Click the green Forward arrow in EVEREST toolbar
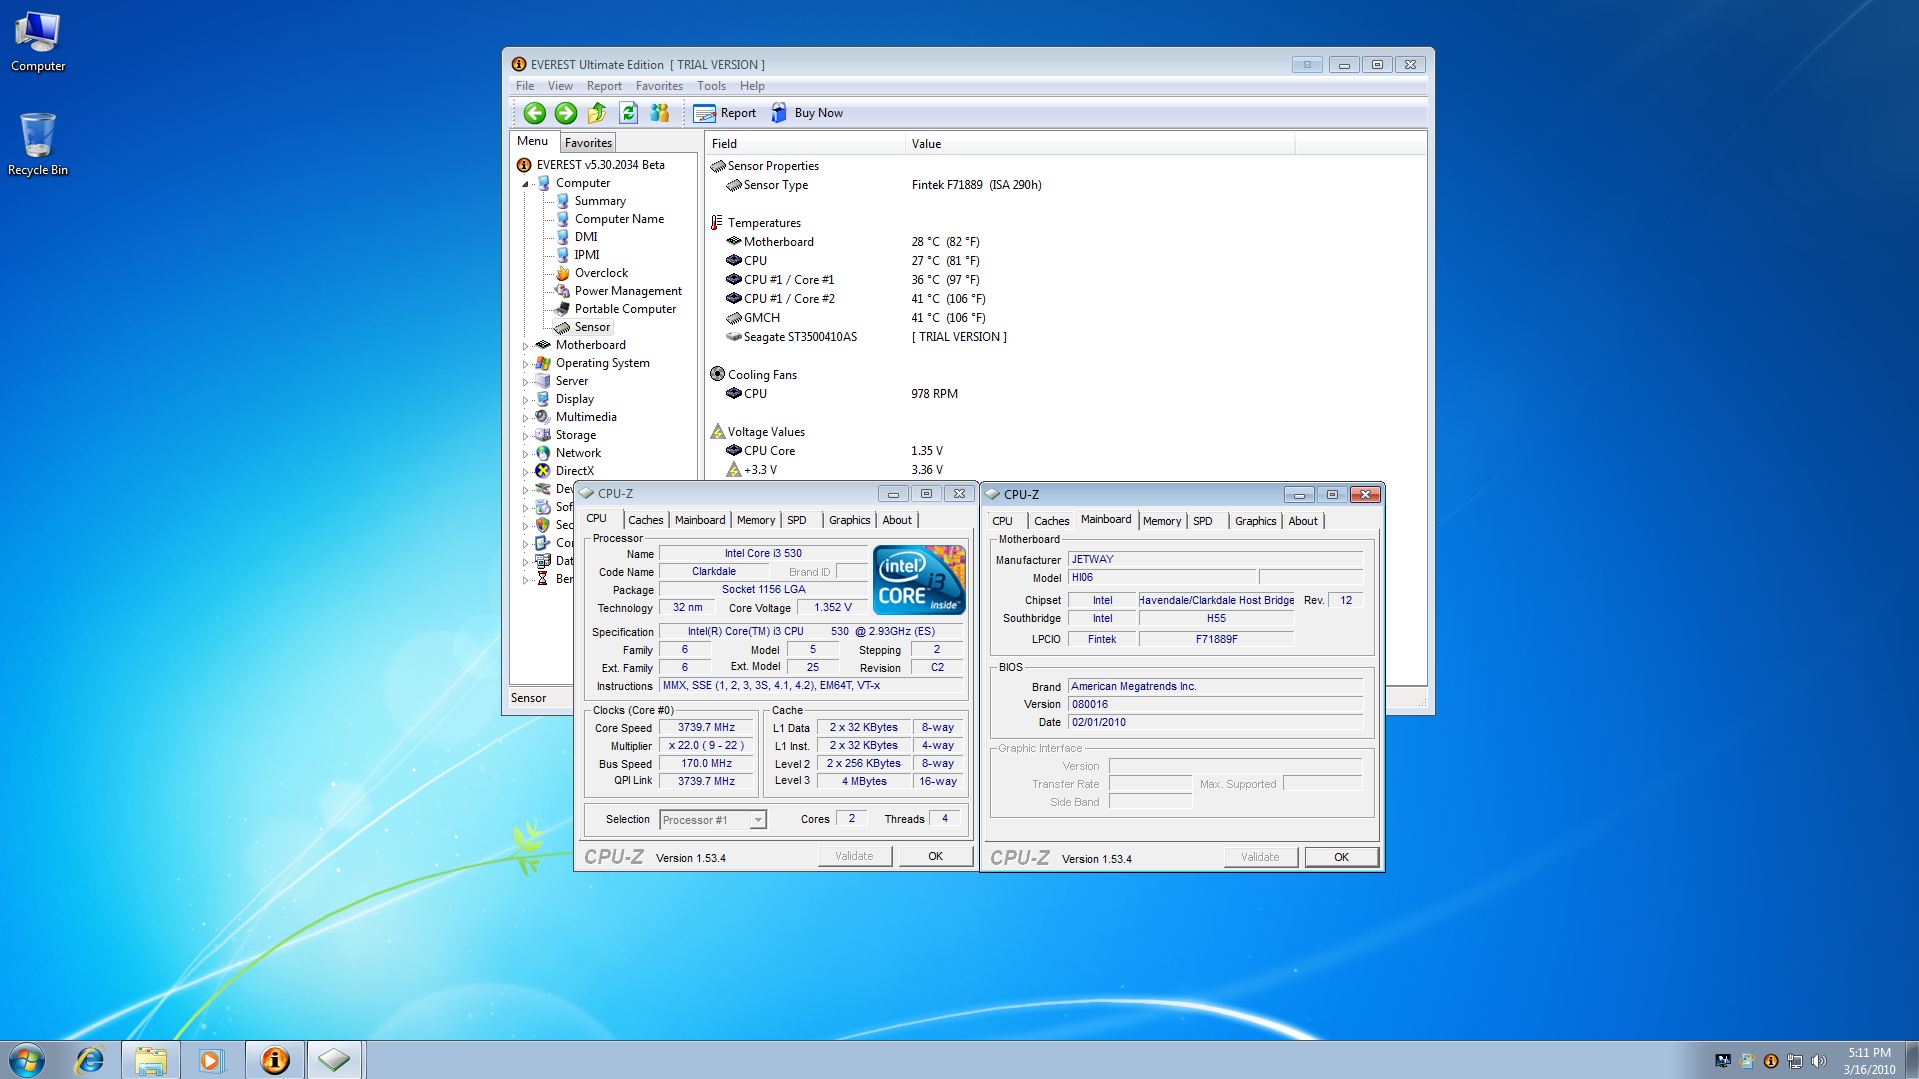The image size is (1919, 1079). (x=565, y=113)
